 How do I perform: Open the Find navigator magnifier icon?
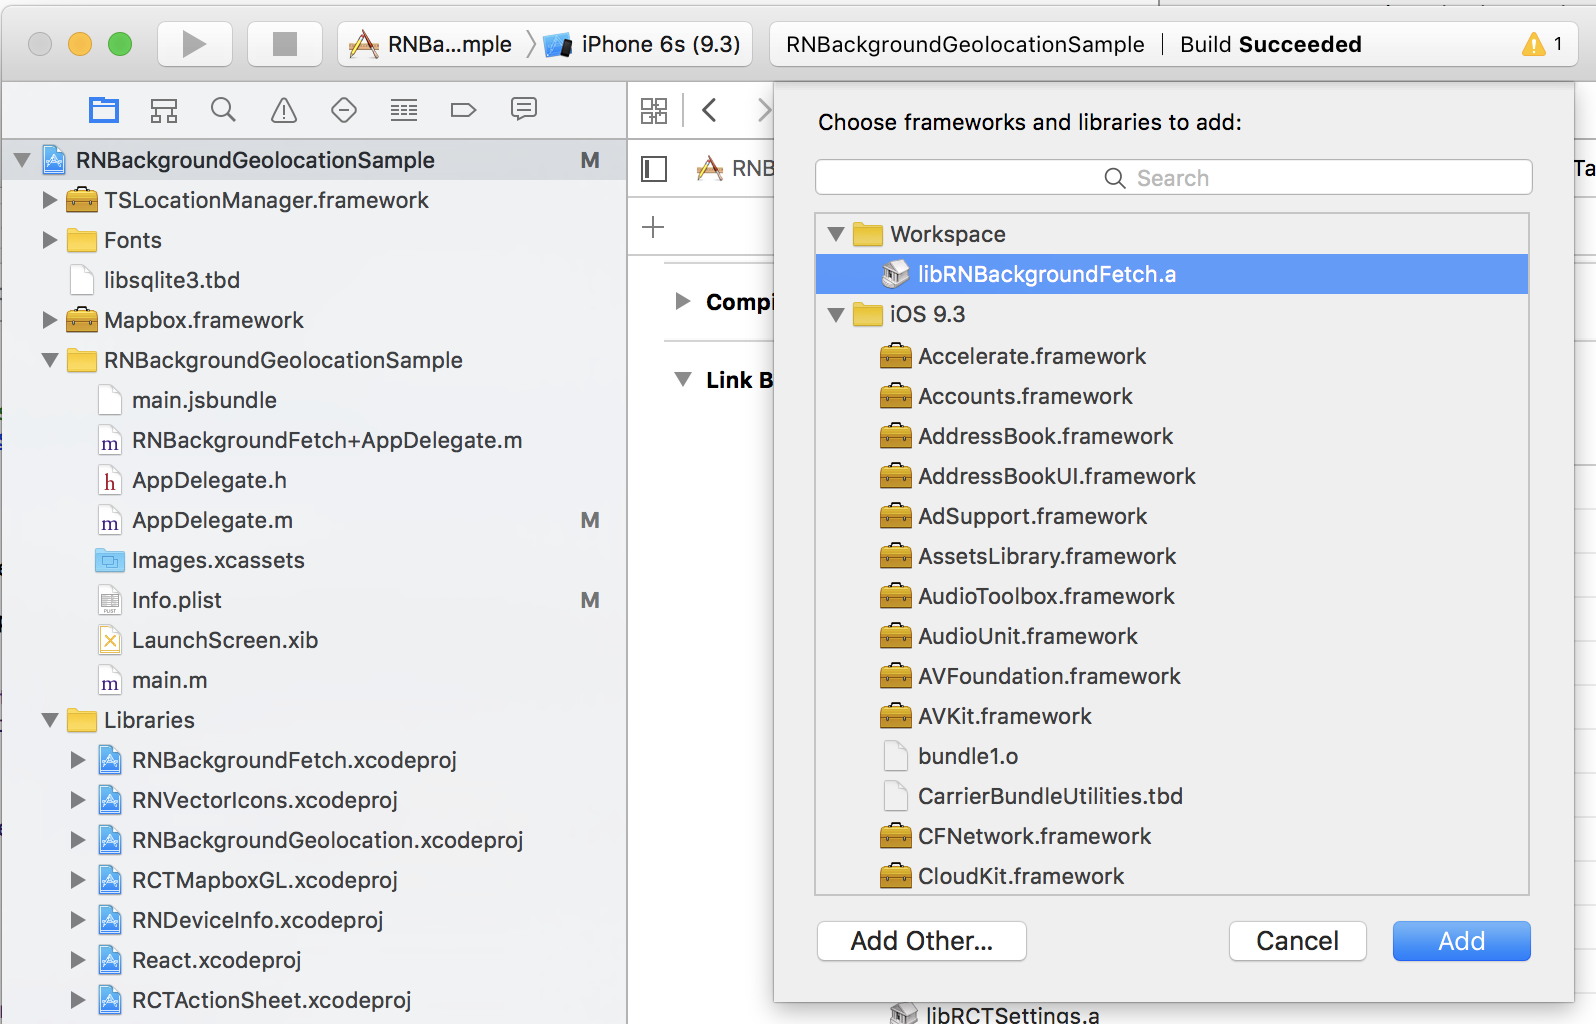(x=224, y=110)
